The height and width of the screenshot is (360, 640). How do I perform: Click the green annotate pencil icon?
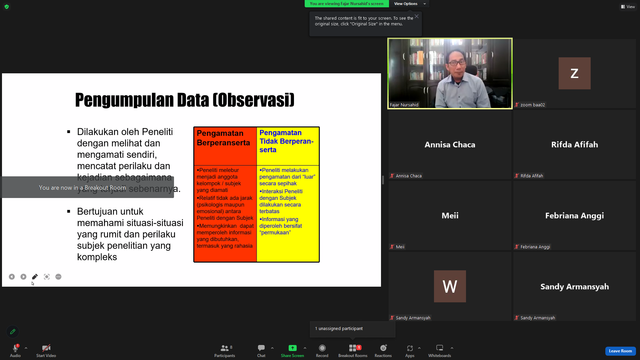click(13, 331)
